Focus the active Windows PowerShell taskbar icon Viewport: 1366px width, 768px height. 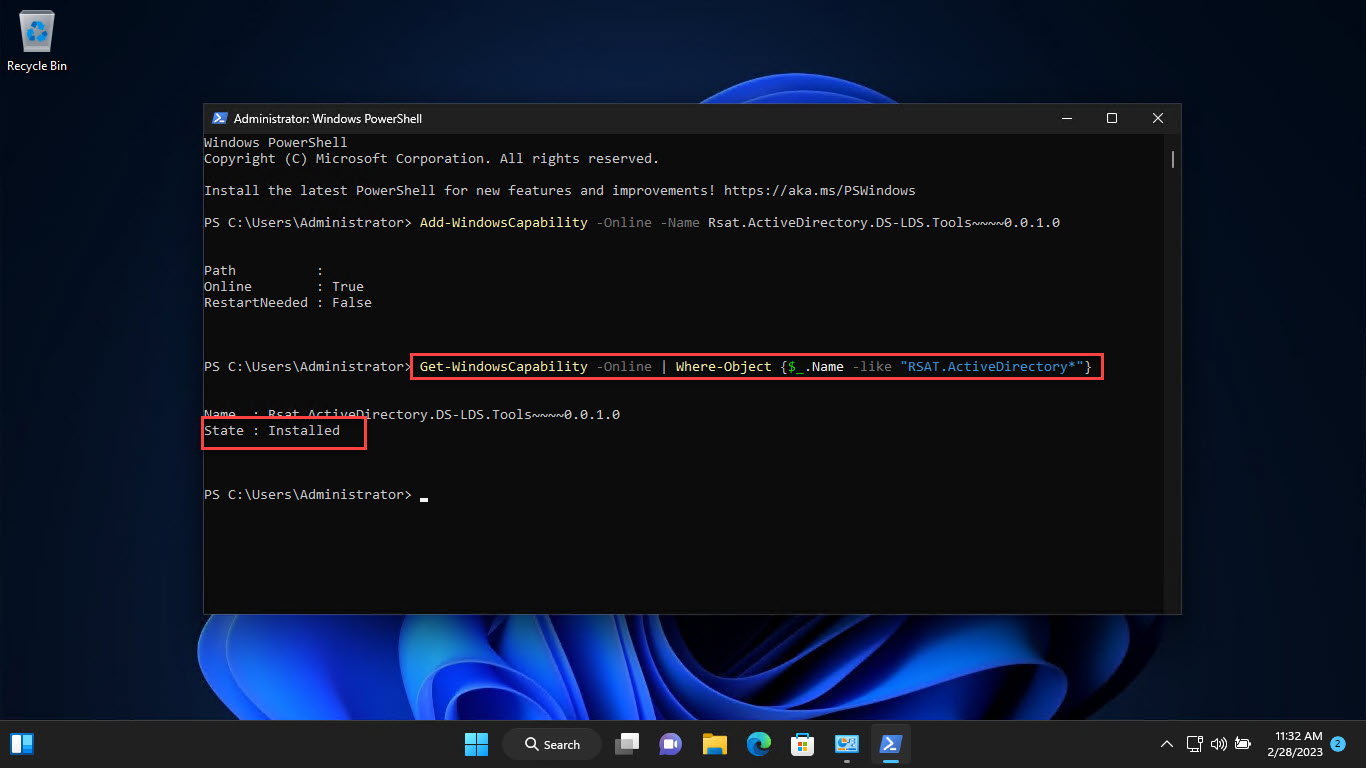890,744
